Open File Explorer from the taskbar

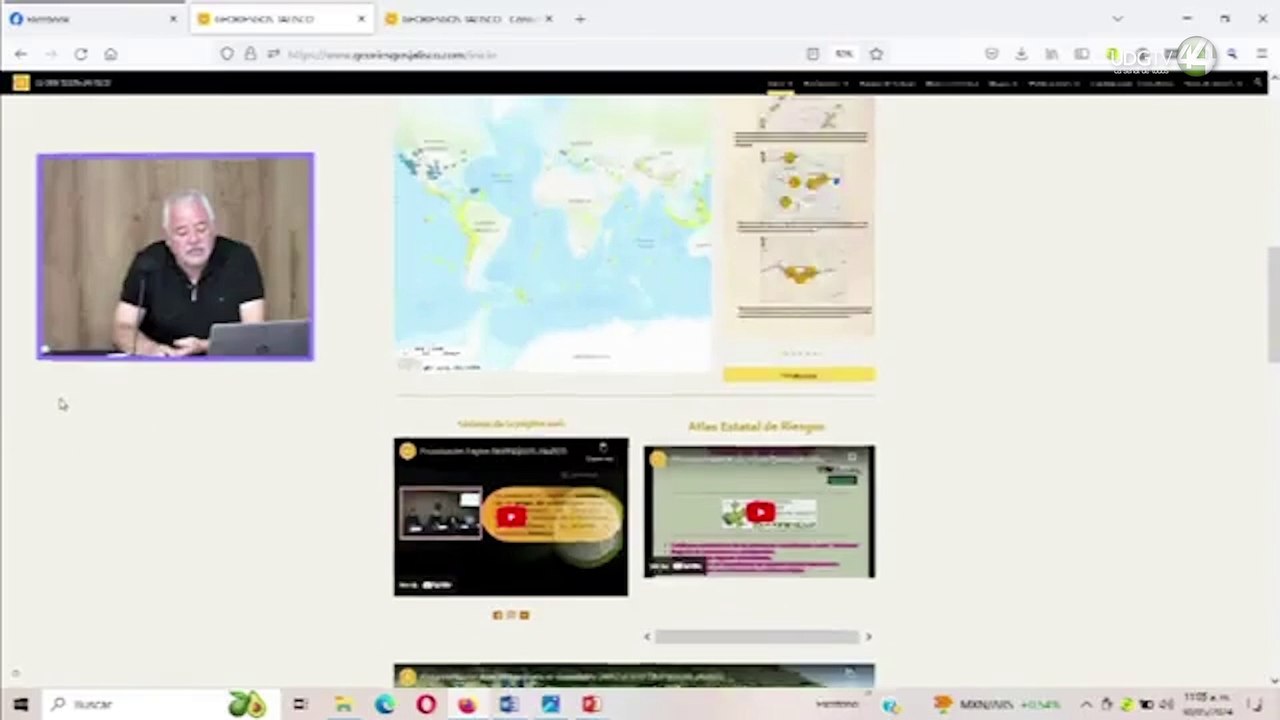[x=343, y=705]
